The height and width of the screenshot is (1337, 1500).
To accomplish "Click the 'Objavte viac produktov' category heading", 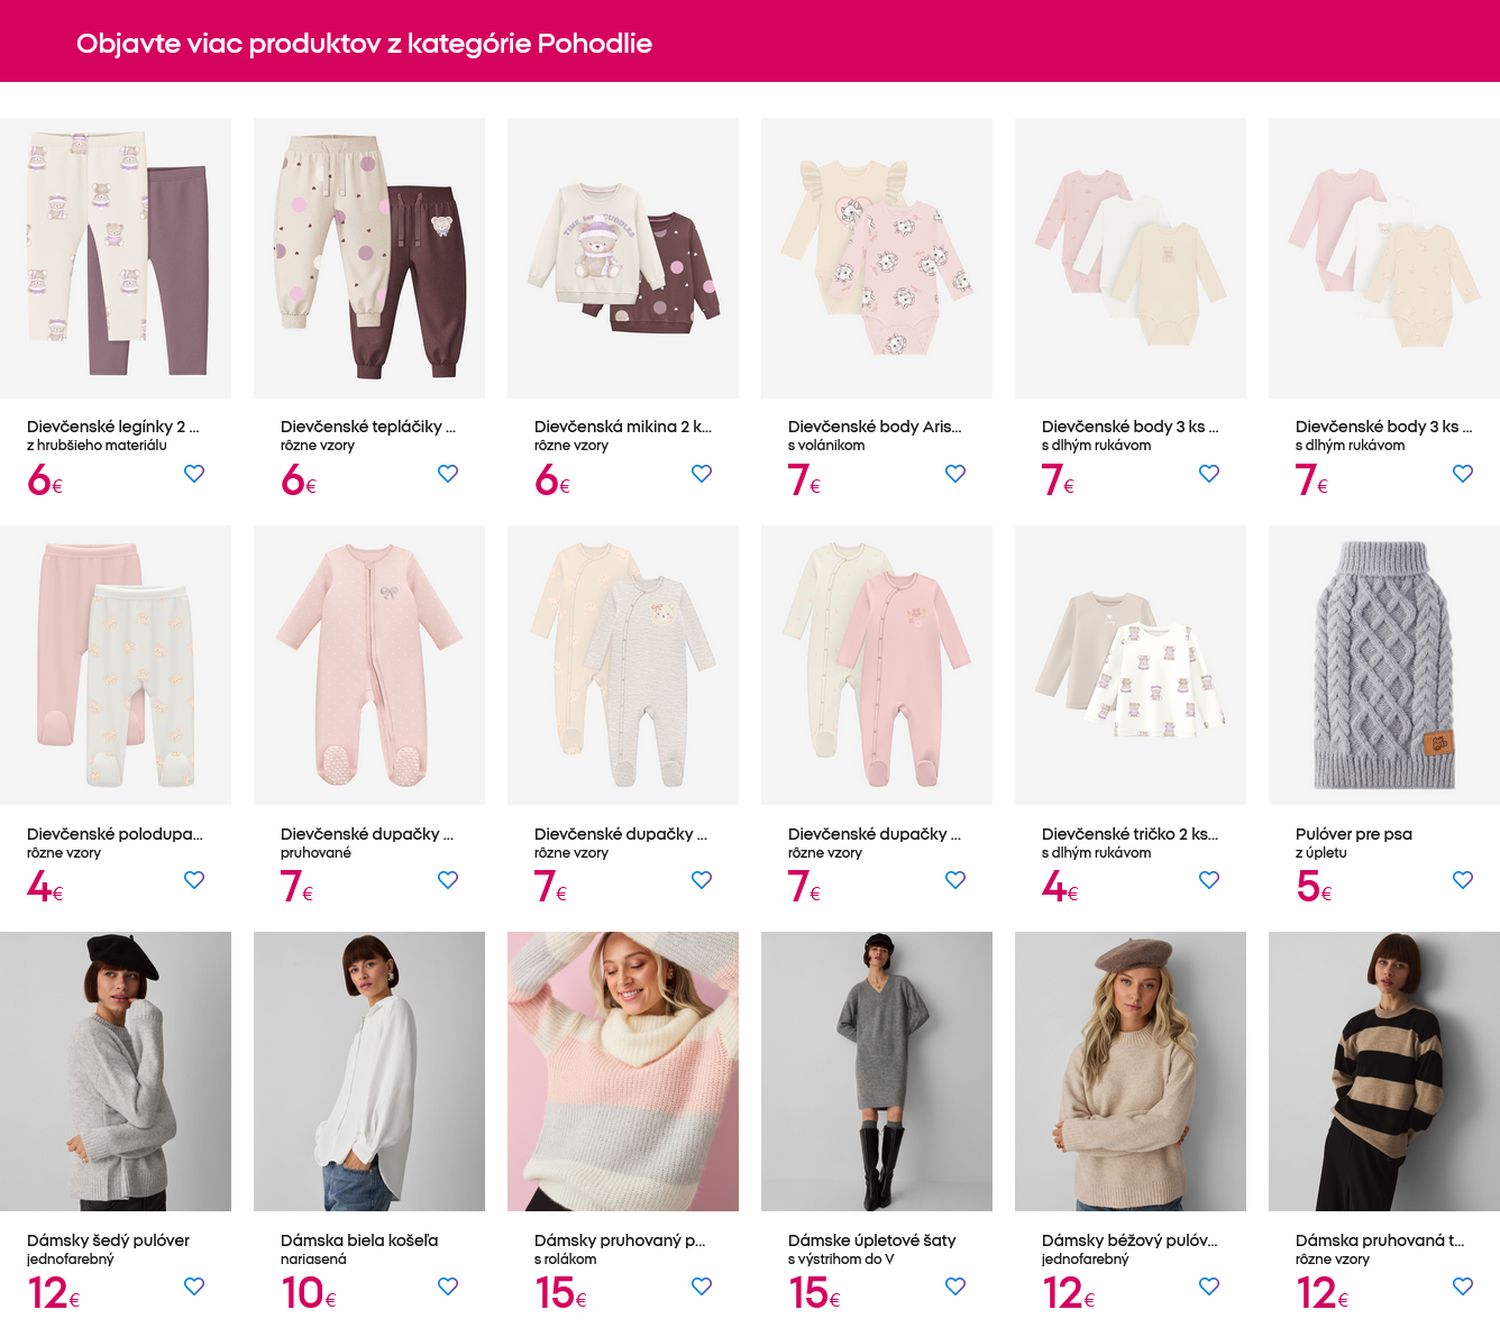I will [x=364, y=44].
